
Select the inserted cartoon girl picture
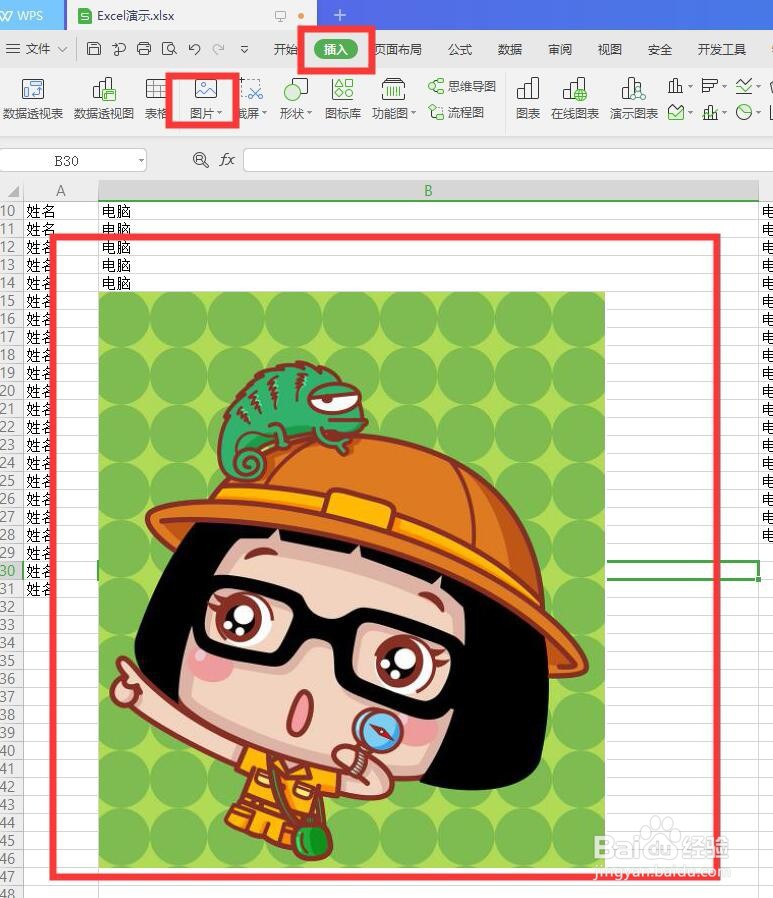(x=352, y=580)
